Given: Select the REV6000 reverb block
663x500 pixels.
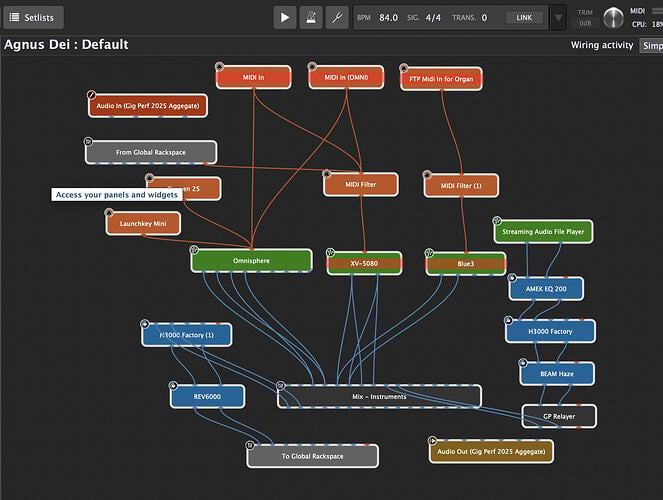Looking at the screenshot, I should [207, 396].
